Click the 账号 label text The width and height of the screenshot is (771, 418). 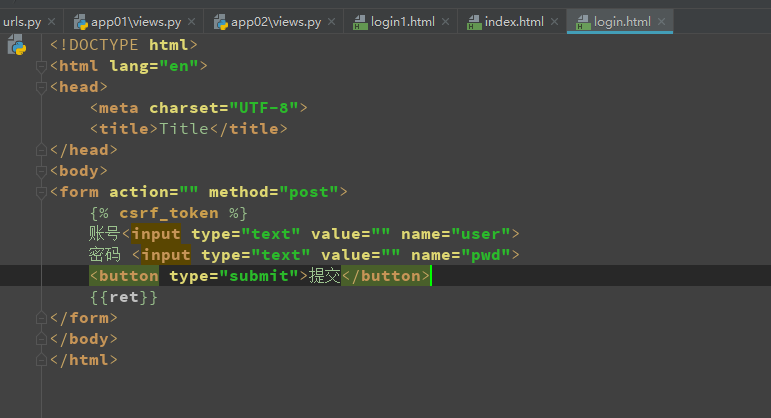point(104,234)
